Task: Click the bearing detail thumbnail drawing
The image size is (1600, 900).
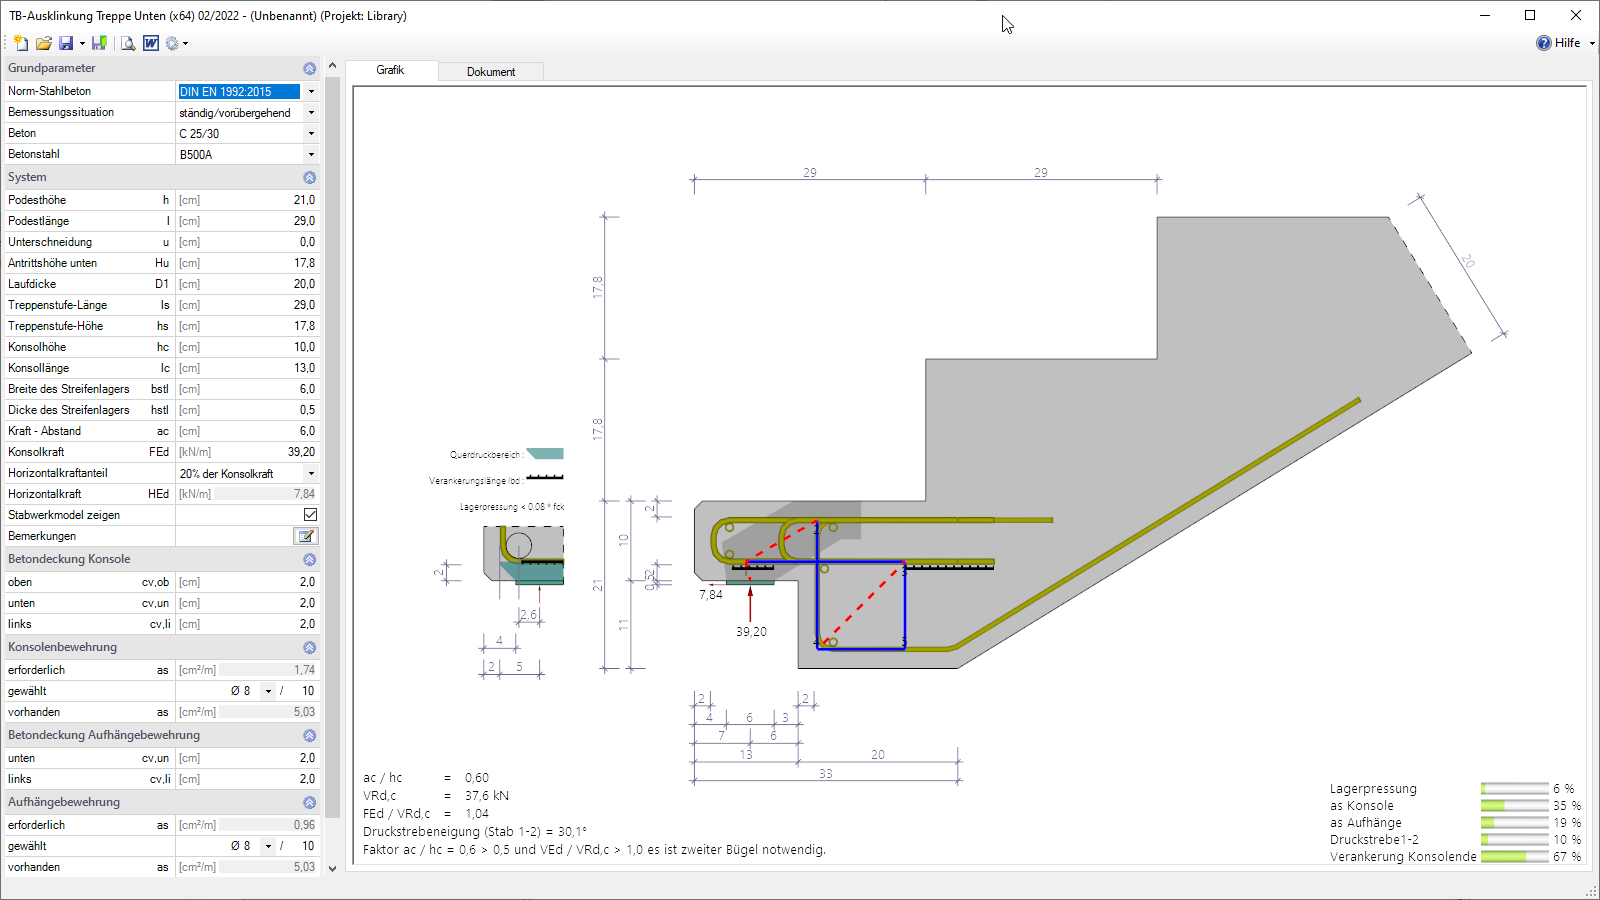Action: (523, 555)
